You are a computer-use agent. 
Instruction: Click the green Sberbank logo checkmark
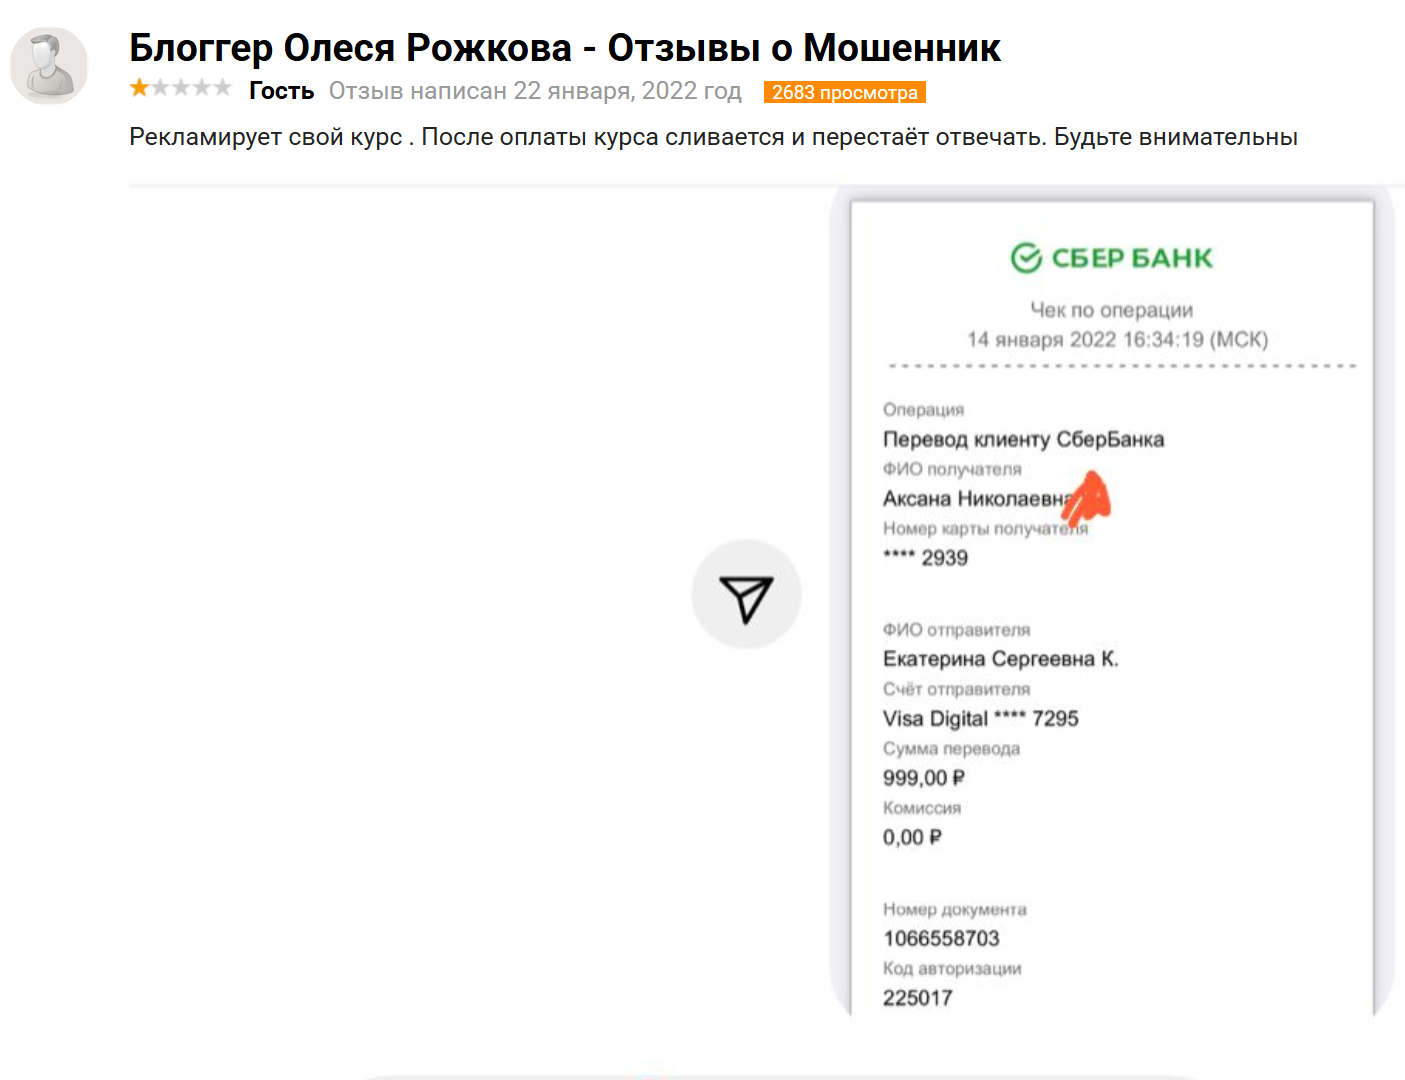pos(1026,258)
